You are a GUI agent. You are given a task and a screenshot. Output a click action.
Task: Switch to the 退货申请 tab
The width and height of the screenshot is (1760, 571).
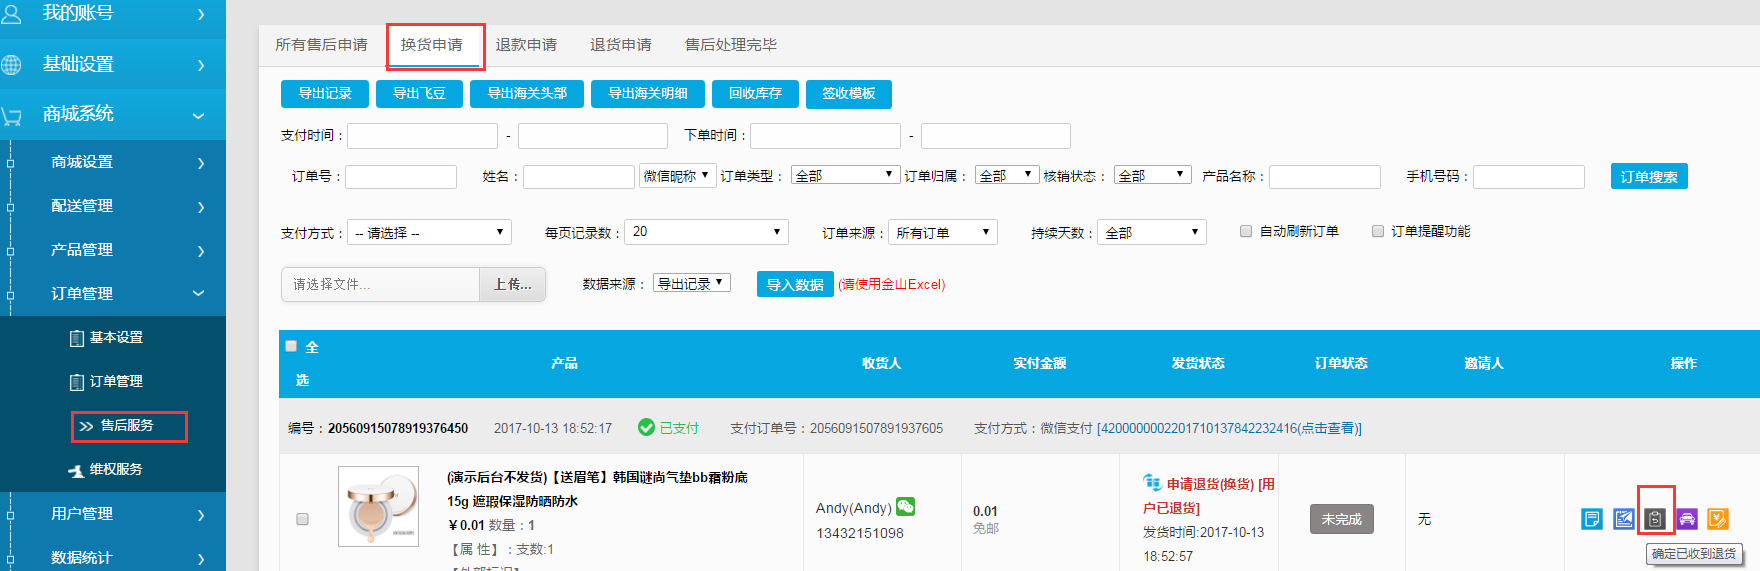[621, 45]
